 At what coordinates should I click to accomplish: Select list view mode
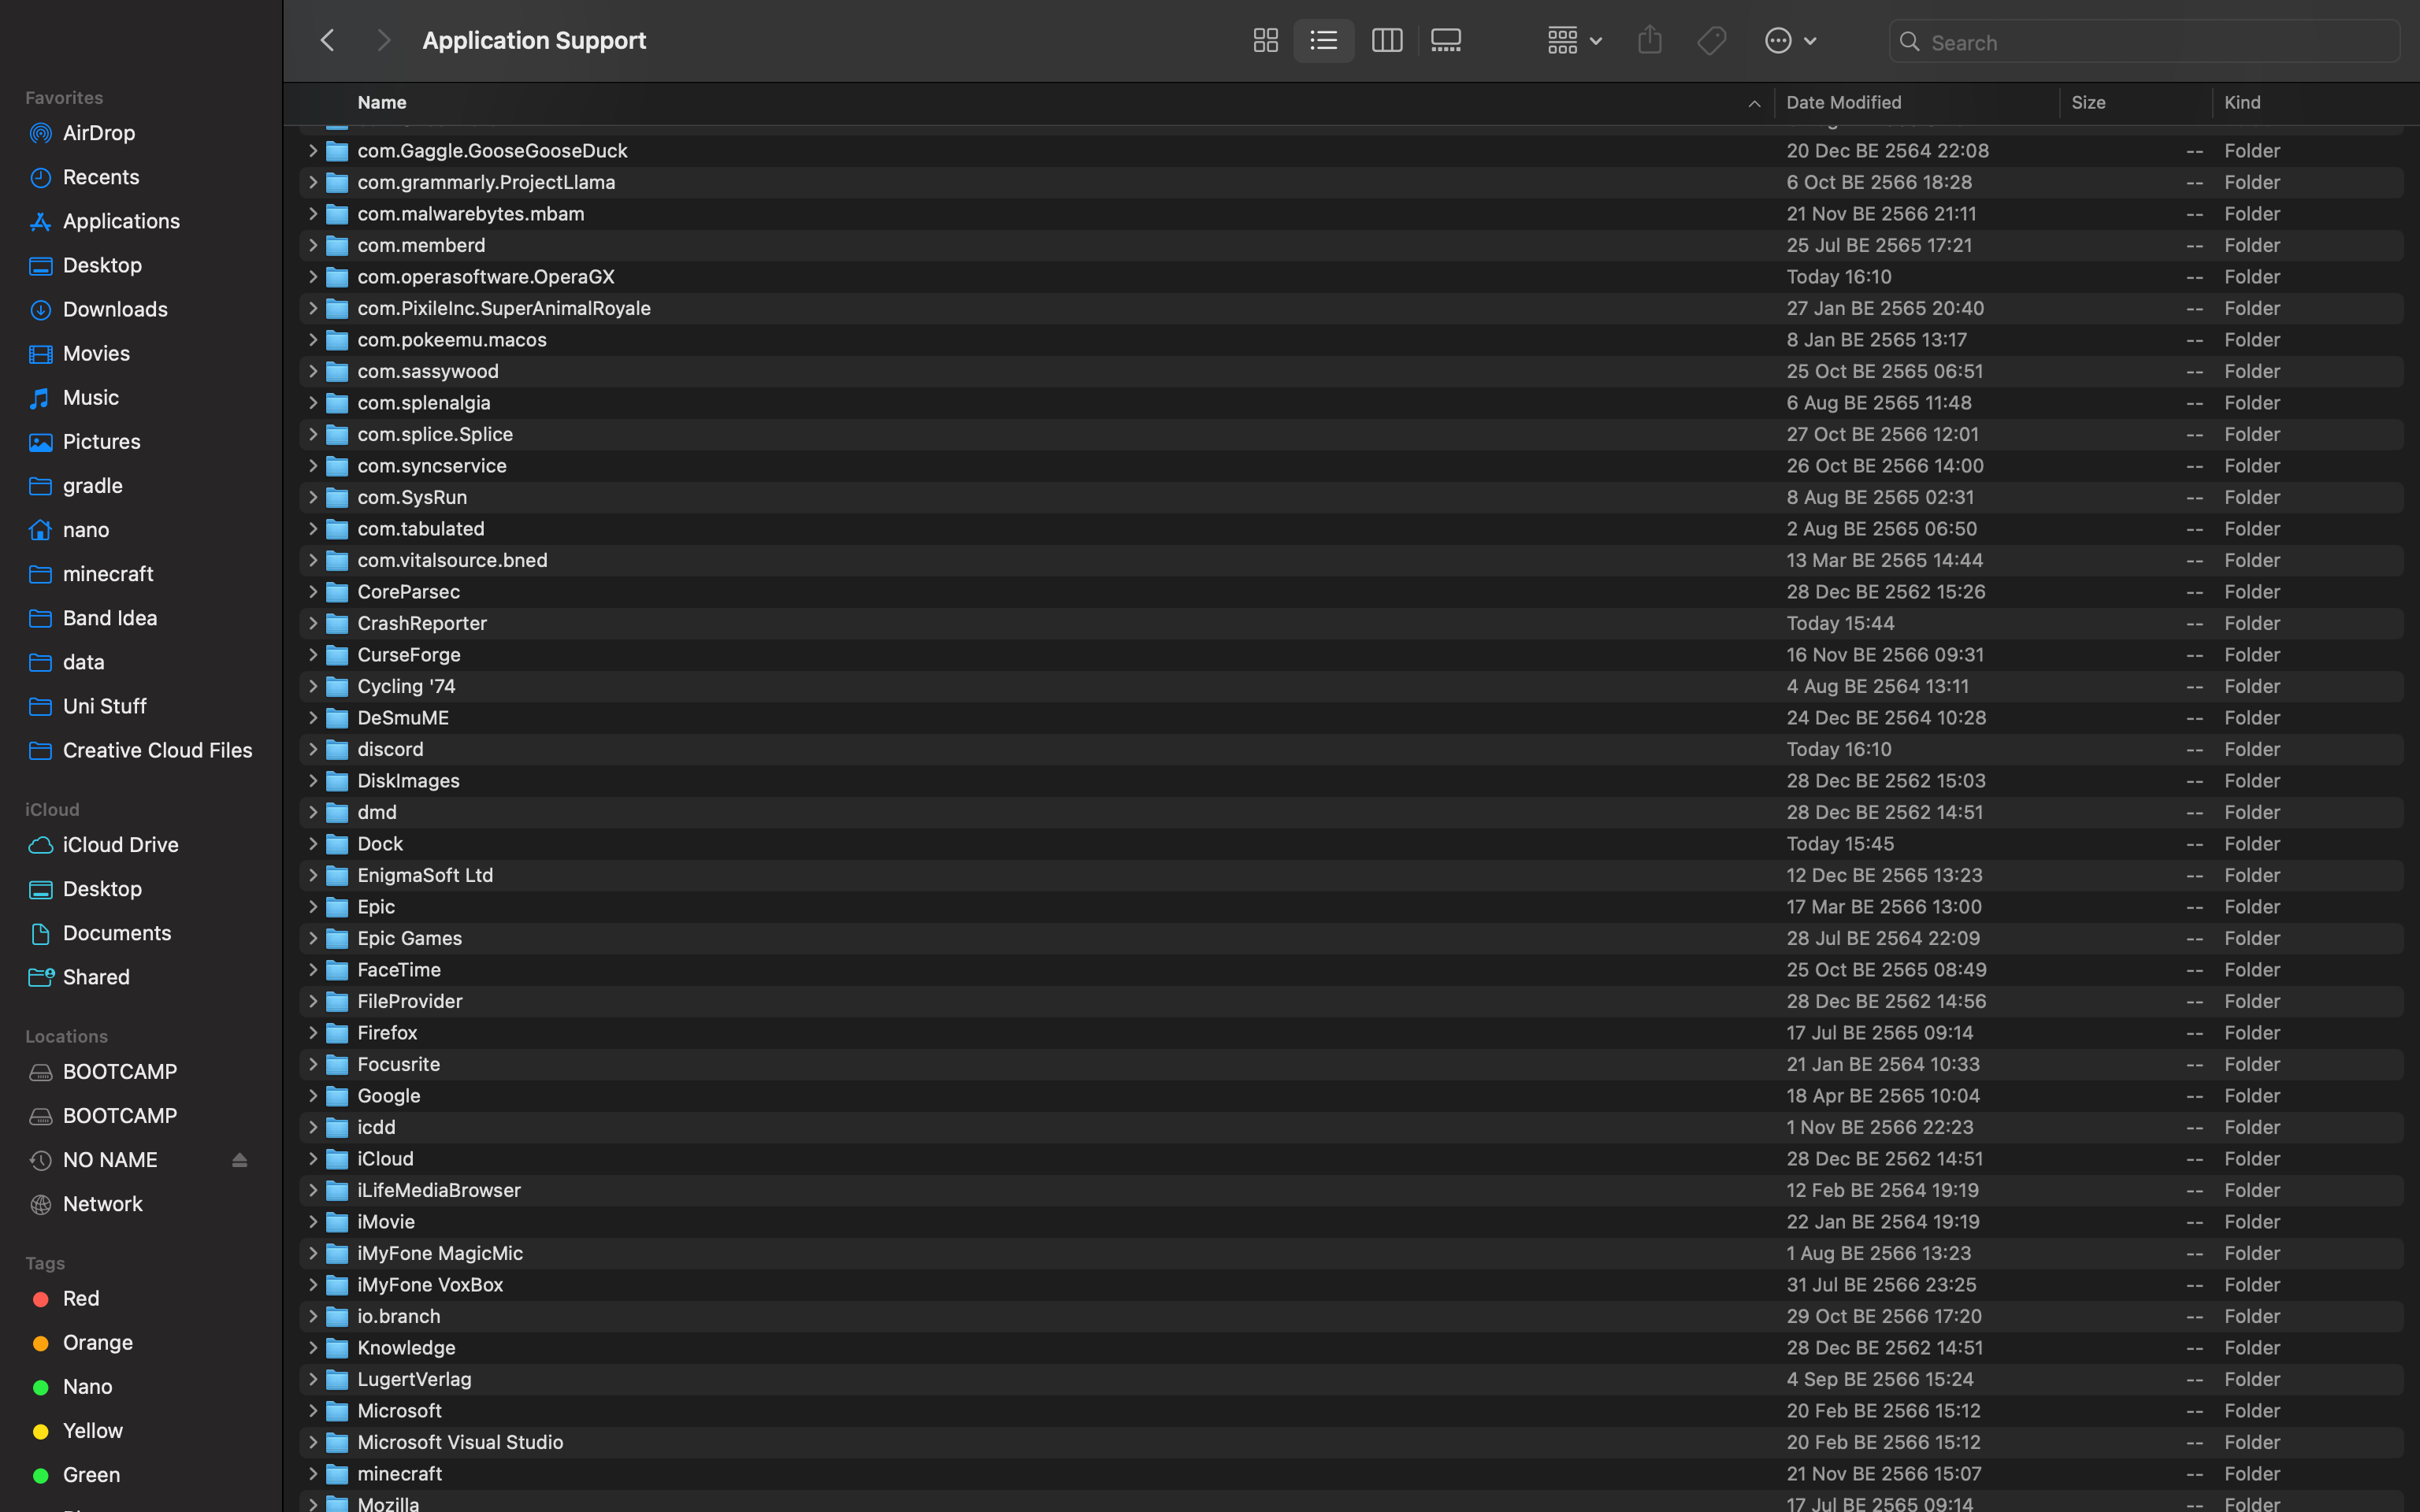tap(1324, 41)
